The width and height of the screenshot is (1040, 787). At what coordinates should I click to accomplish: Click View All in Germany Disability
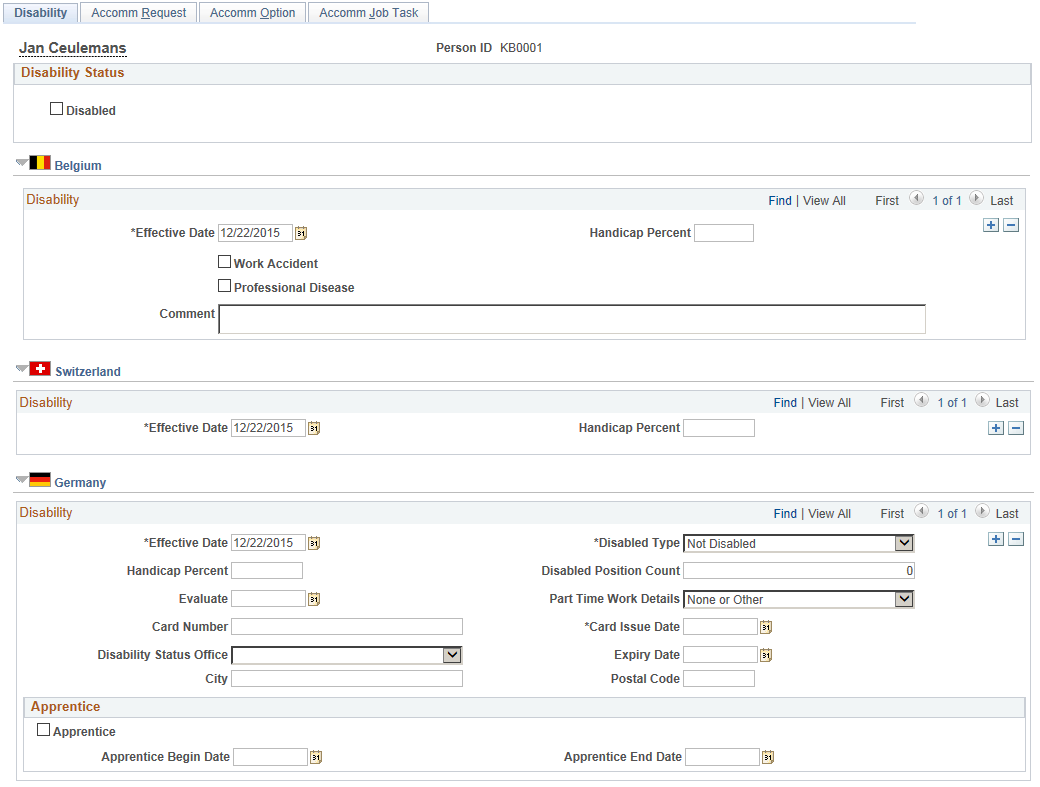click(829, 514)
